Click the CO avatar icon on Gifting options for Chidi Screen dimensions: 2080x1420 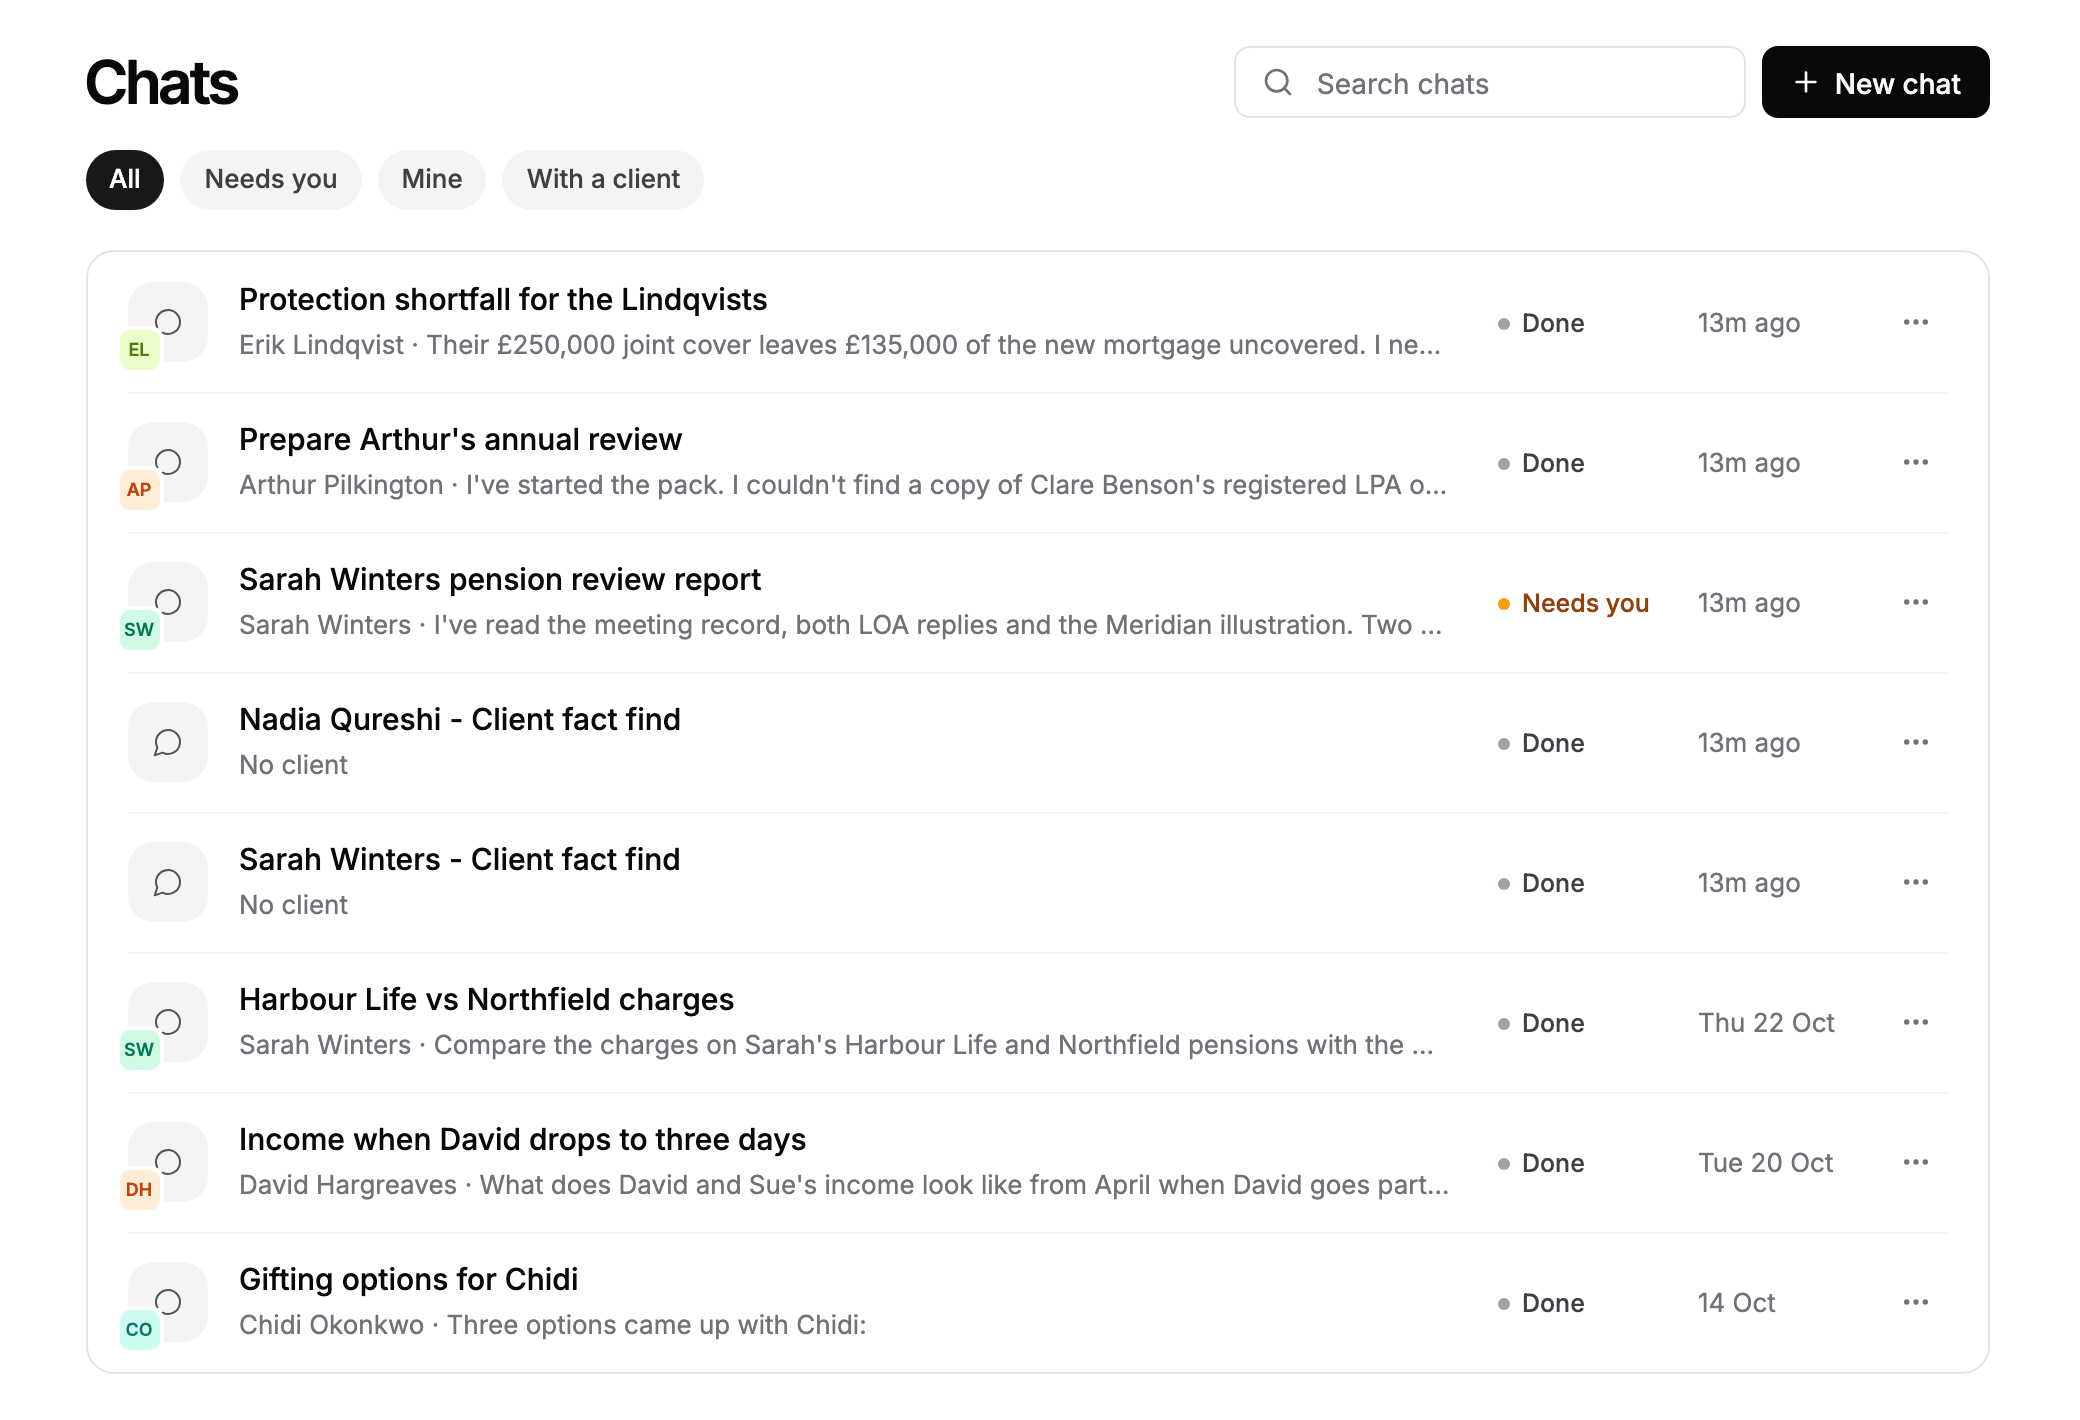[139, 1330]
